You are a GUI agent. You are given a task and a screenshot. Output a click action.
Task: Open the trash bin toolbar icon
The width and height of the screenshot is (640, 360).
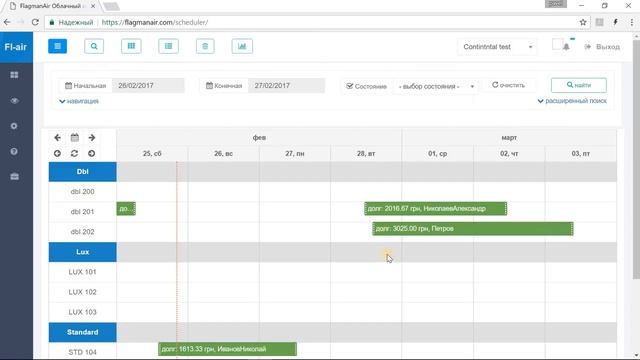[x=205, y=46]
